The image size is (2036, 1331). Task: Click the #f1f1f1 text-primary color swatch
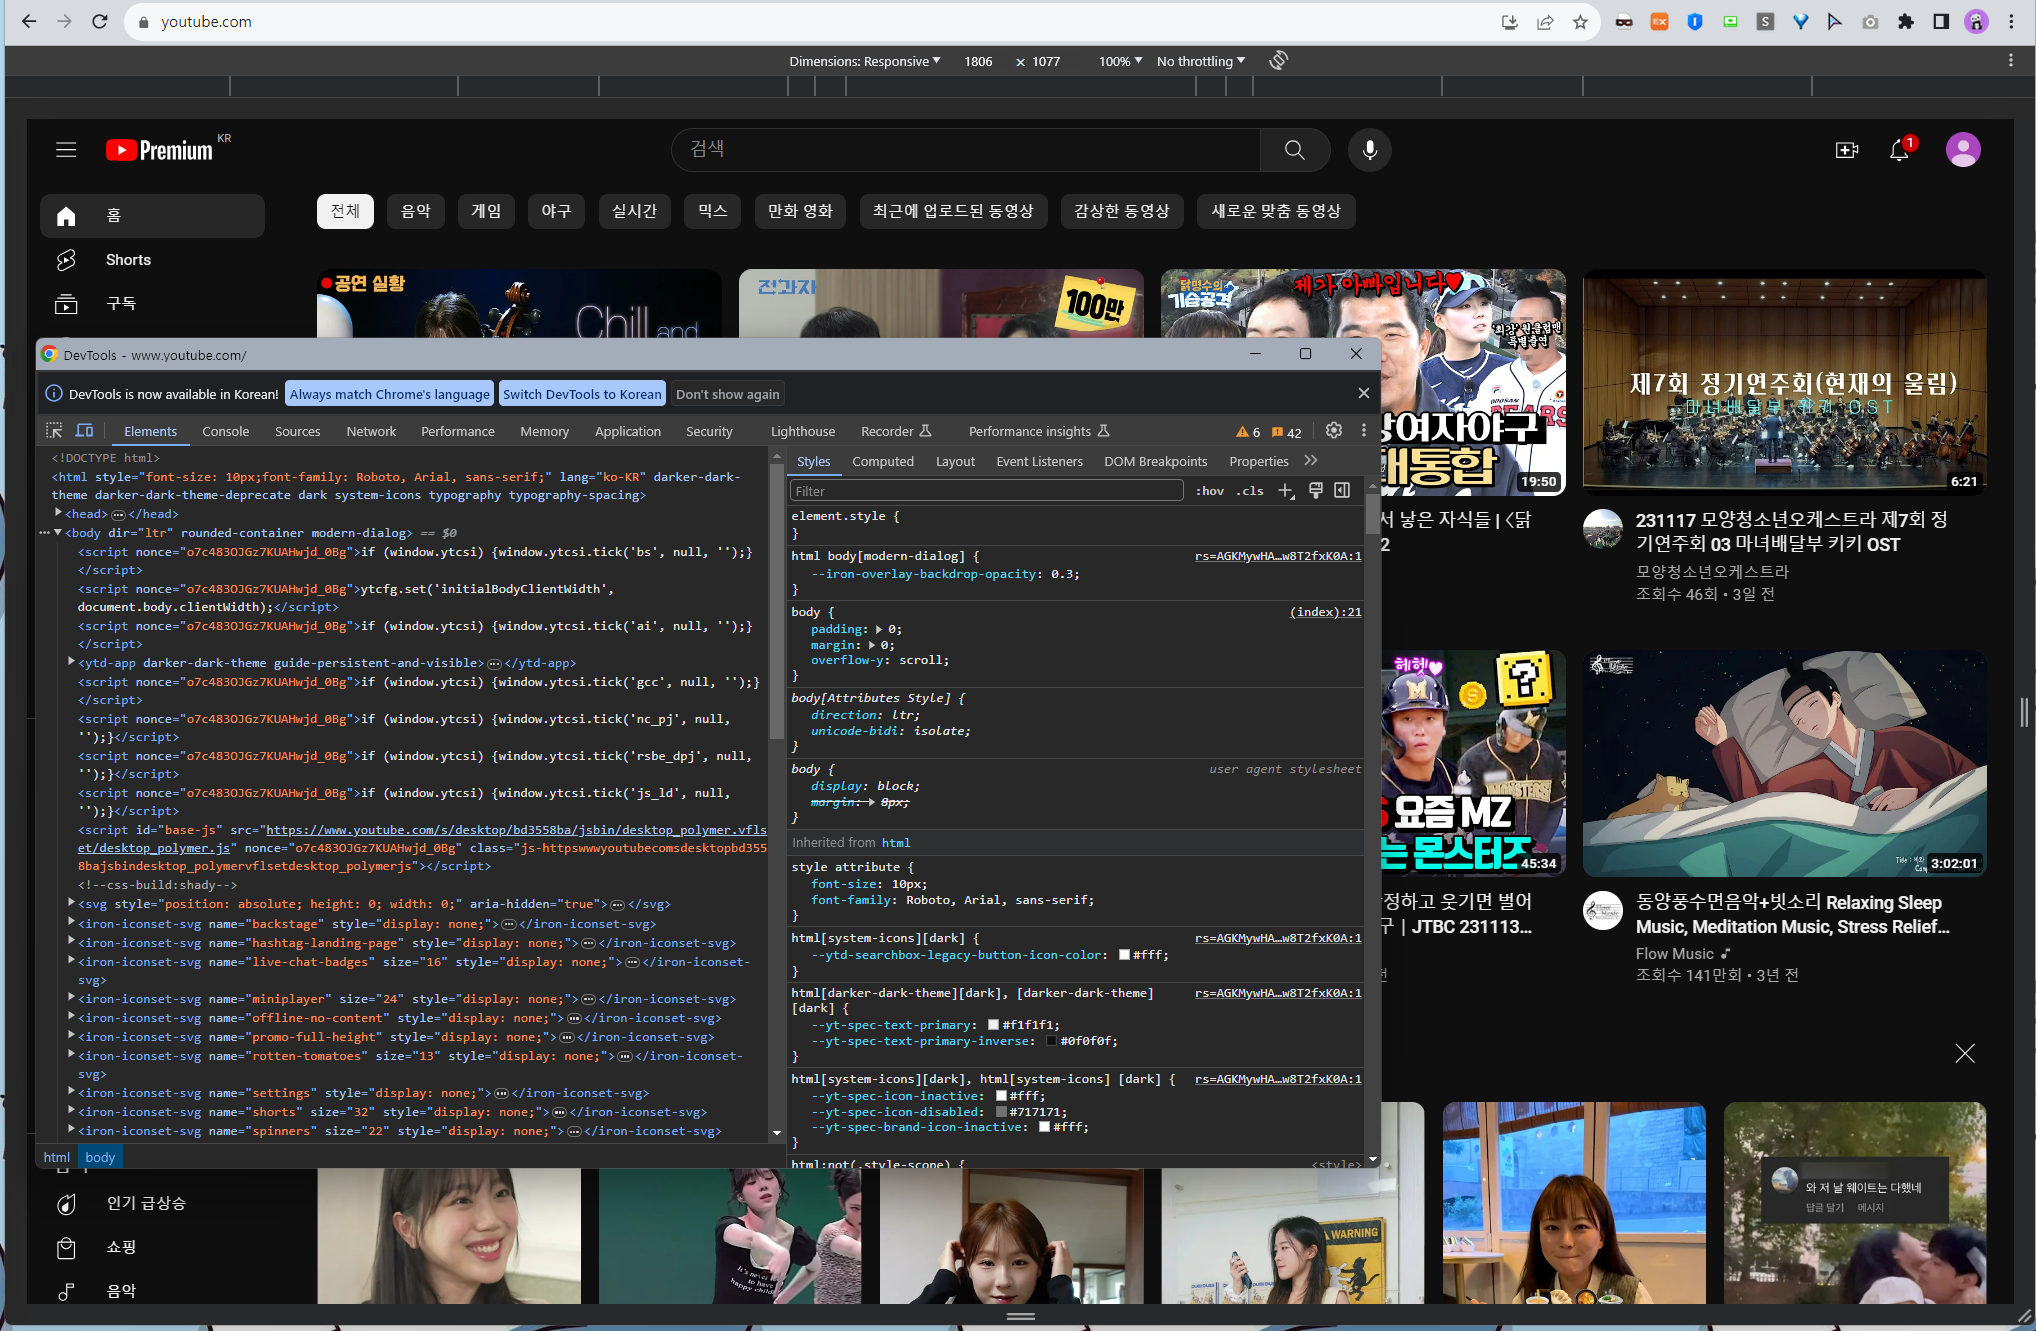[x=993, y=1025]
